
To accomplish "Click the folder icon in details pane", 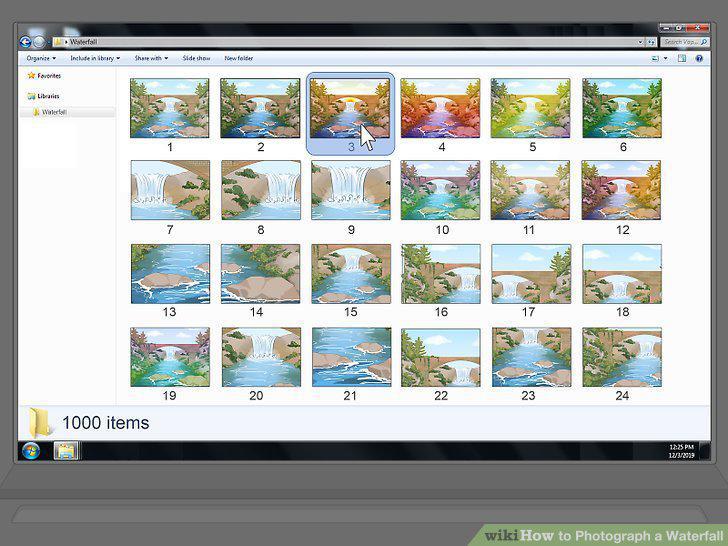I will [39, 422].
